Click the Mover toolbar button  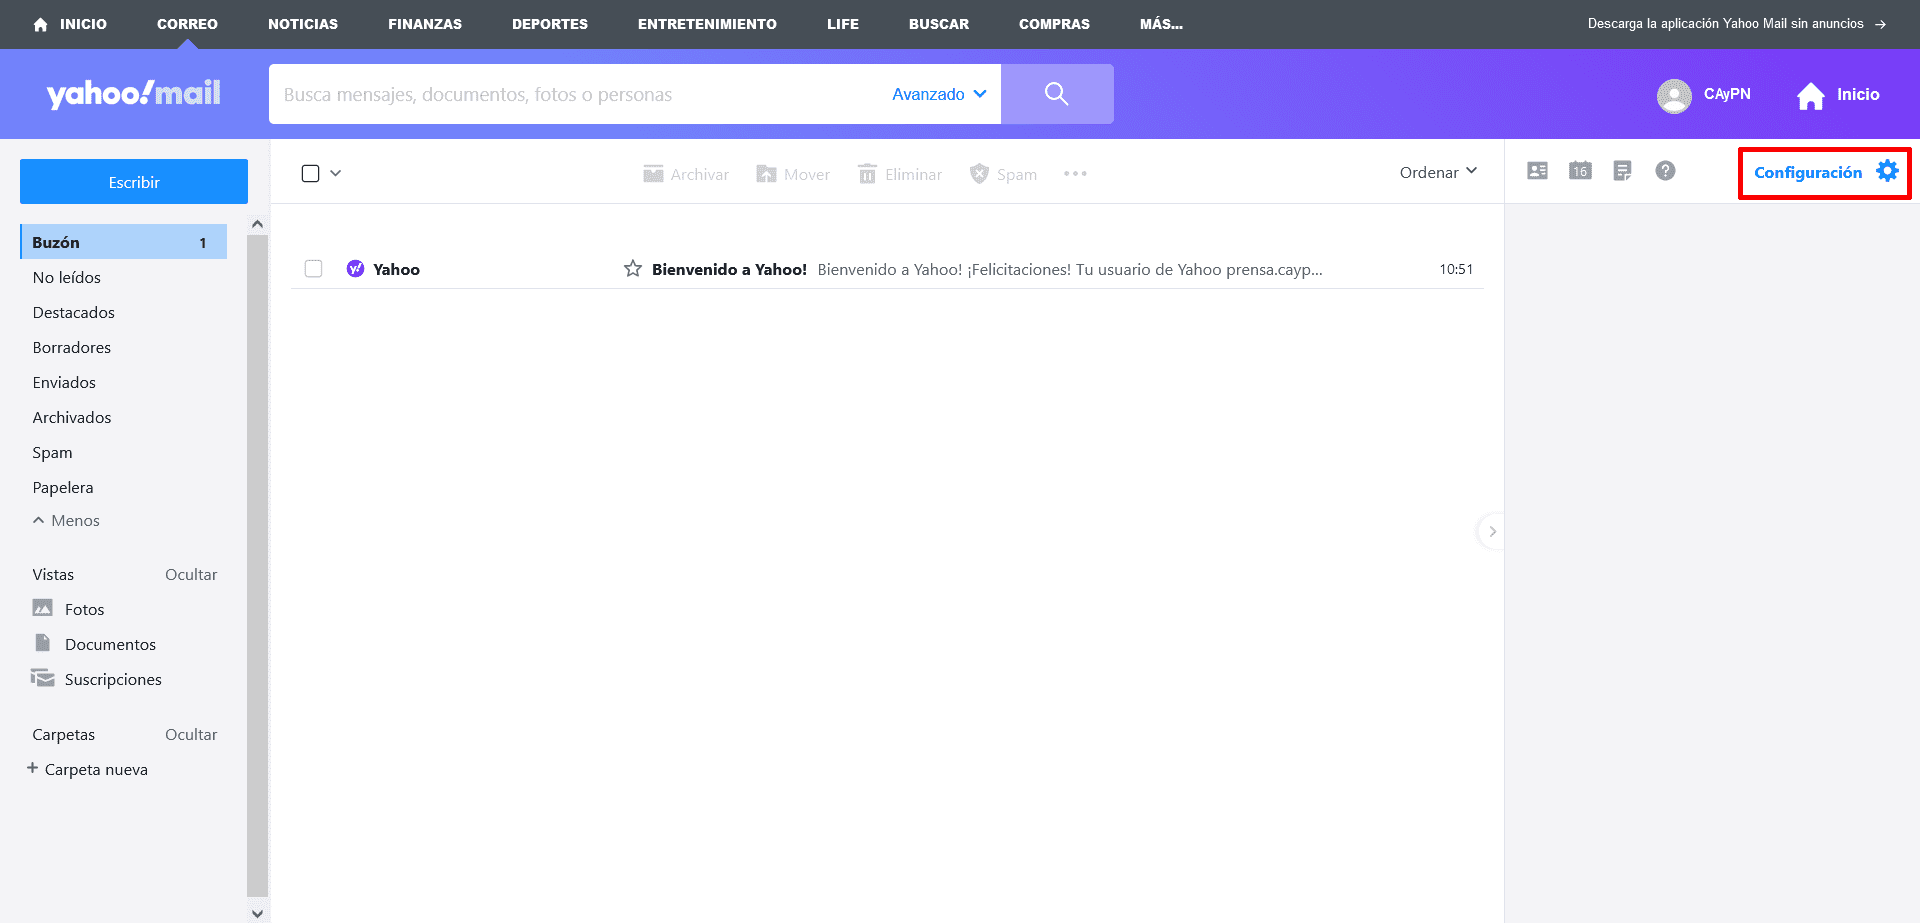pos(793,174)
